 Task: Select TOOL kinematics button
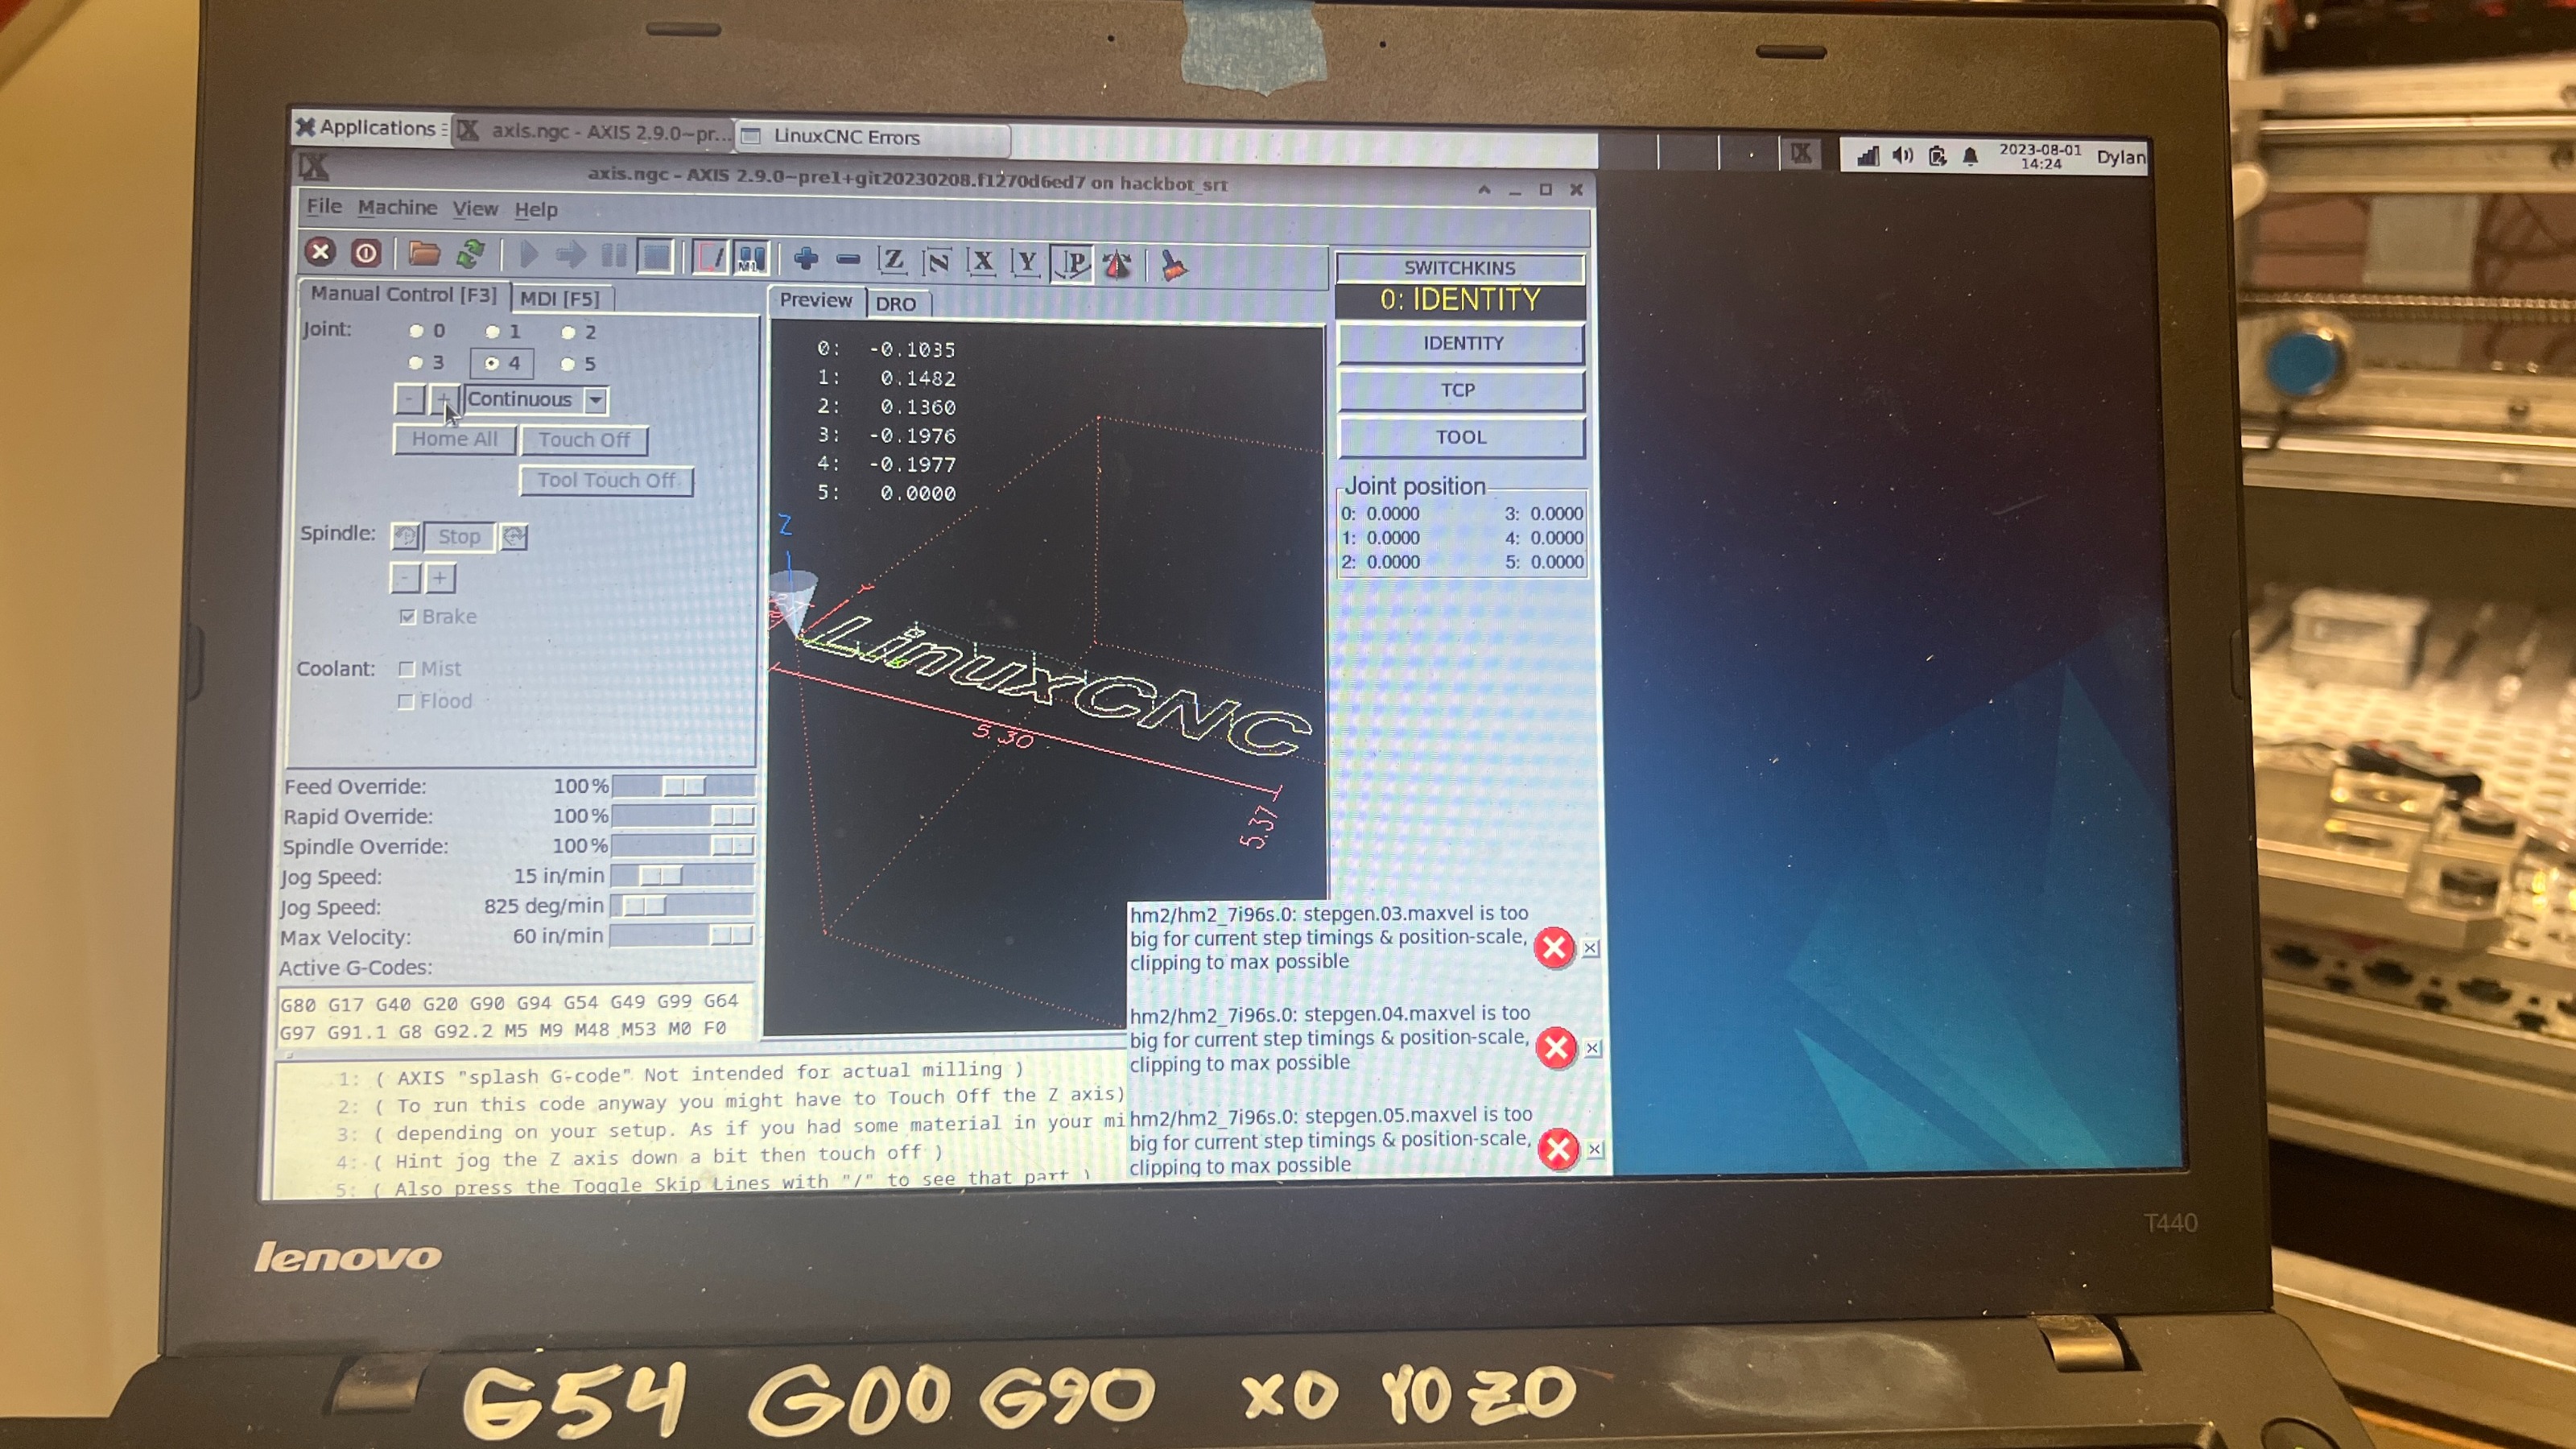coord(1461,437)
